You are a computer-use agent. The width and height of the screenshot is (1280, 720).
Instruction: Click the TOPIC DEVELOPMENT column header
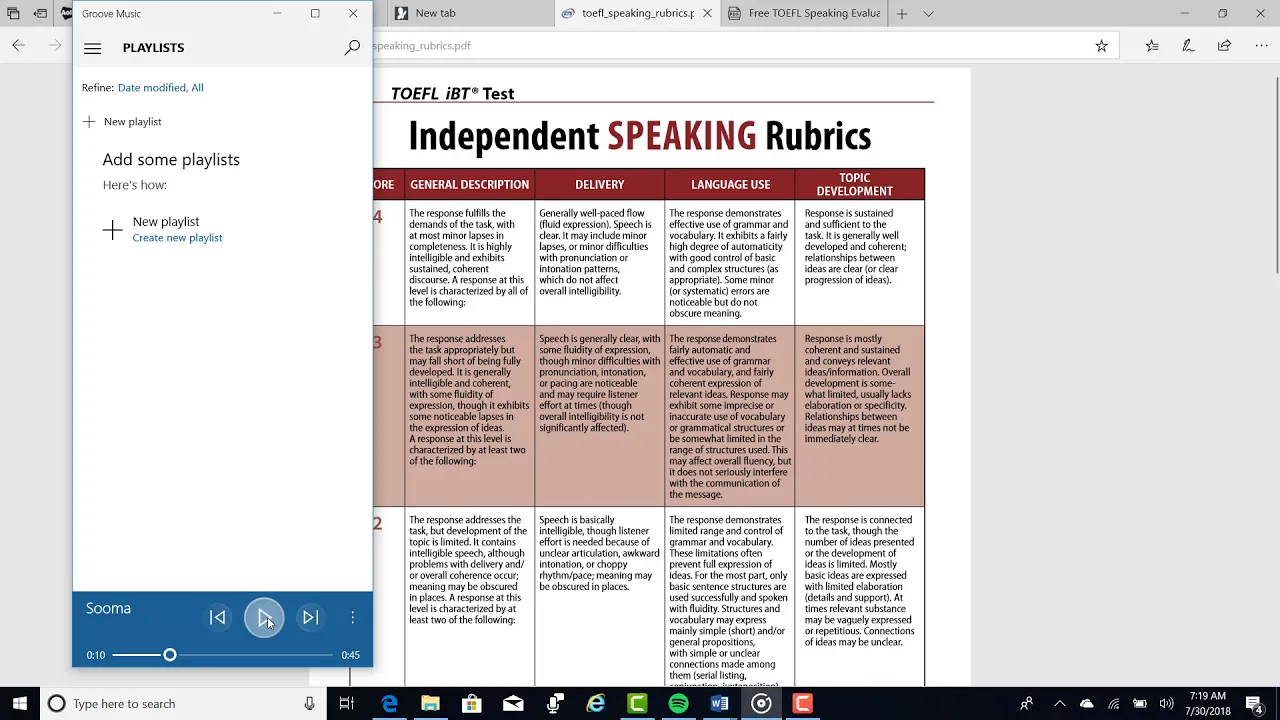(854, 185)
